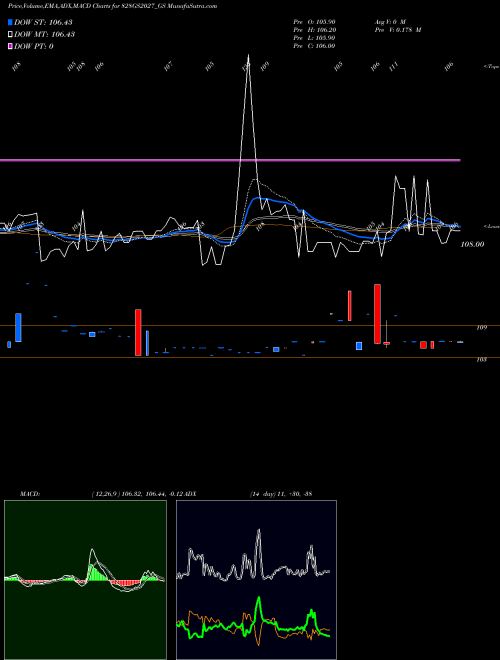The width and height of the screenshot is (500, 660).
Task: Click the 'Pre L: 105.90' value
Action: click(x=314, y=38)
